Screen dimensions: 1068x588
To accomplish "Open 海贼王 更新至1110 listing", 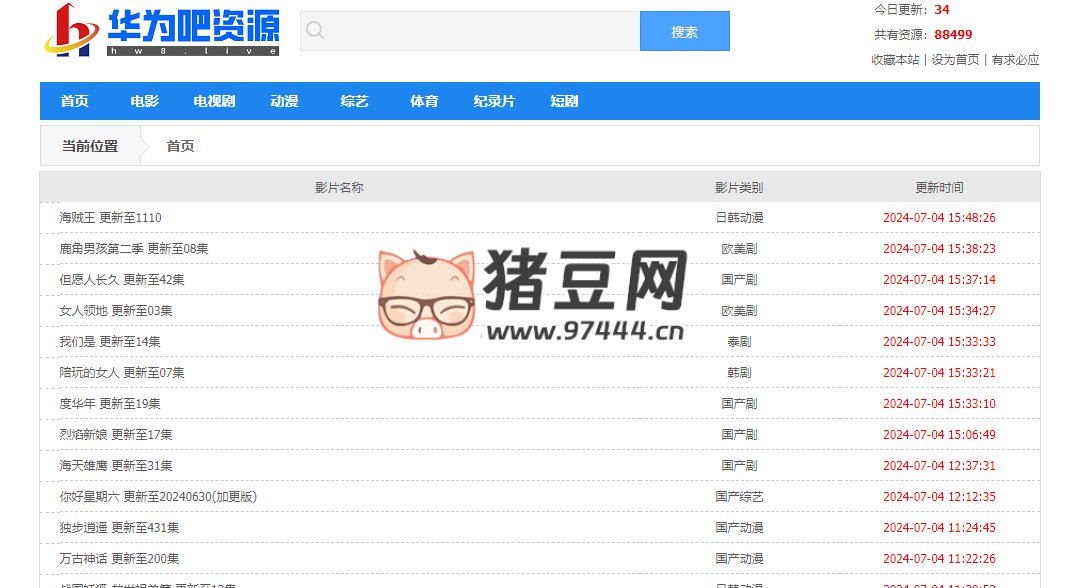I will (110, 217).
